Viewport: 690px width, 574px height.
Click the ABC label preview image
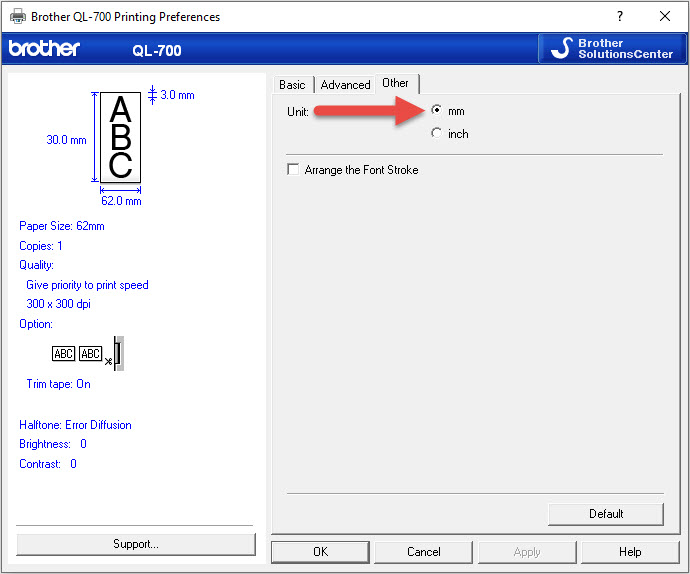click(x=120, y=137)
